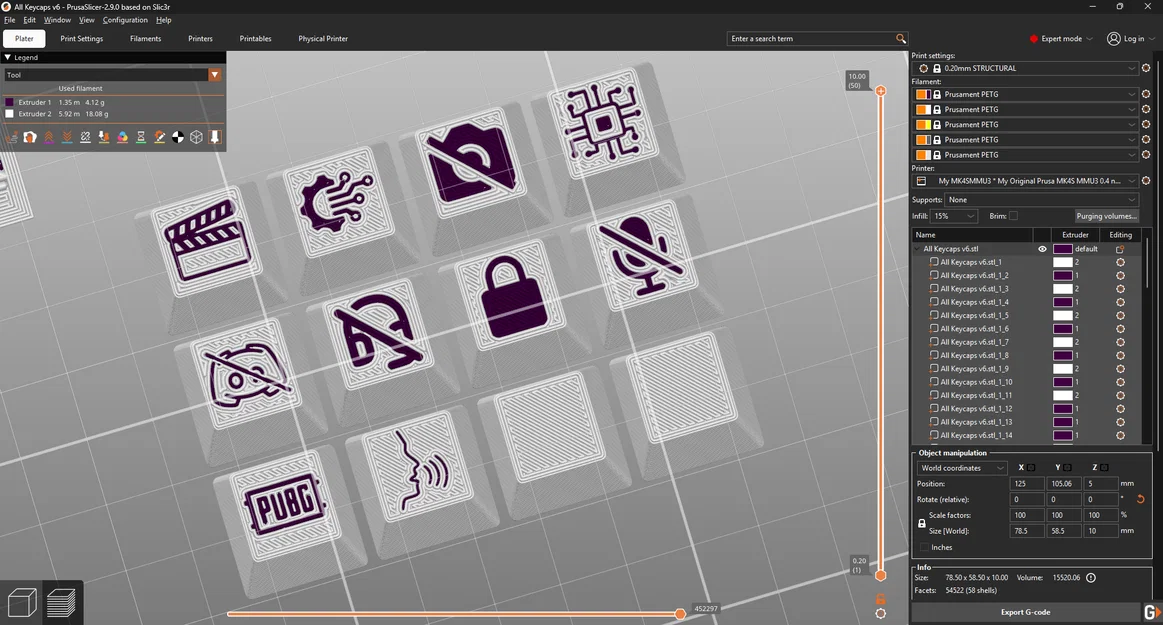Open Expert mode dropdown
The image size is (1163, 625).
pos(1061,39)
